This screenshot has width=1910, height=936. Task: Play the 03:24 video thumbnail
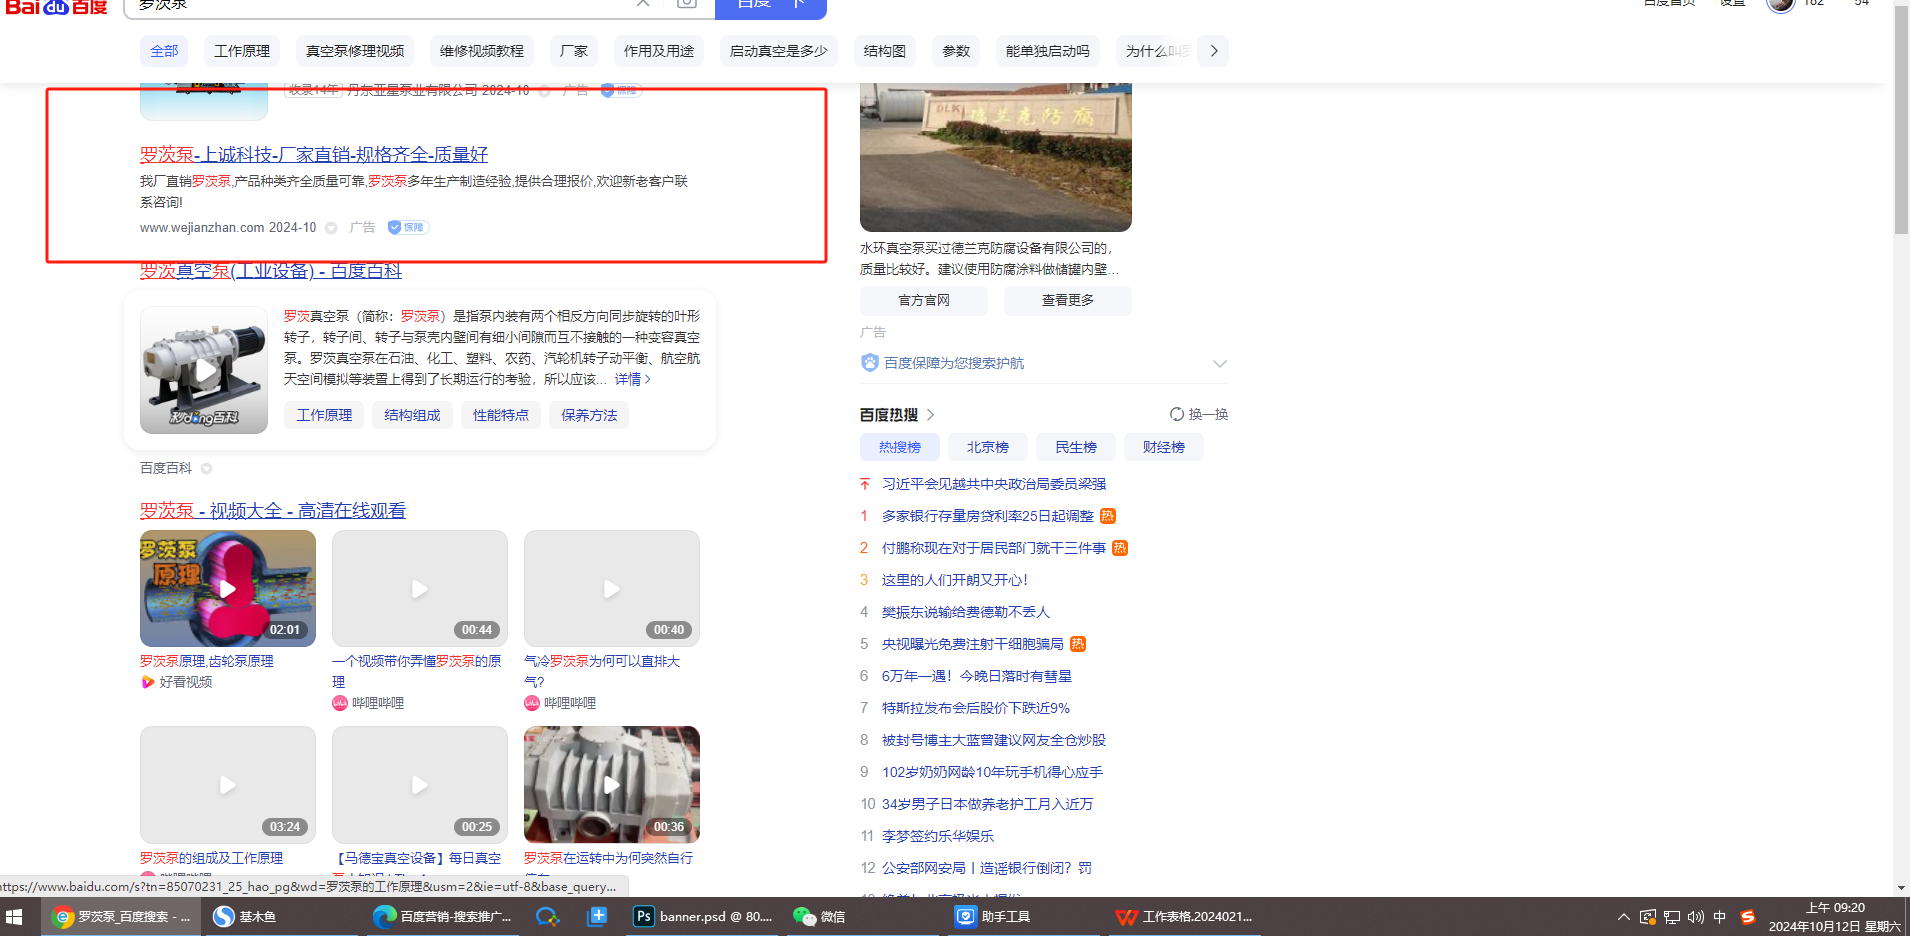click(x=228, y=784)
